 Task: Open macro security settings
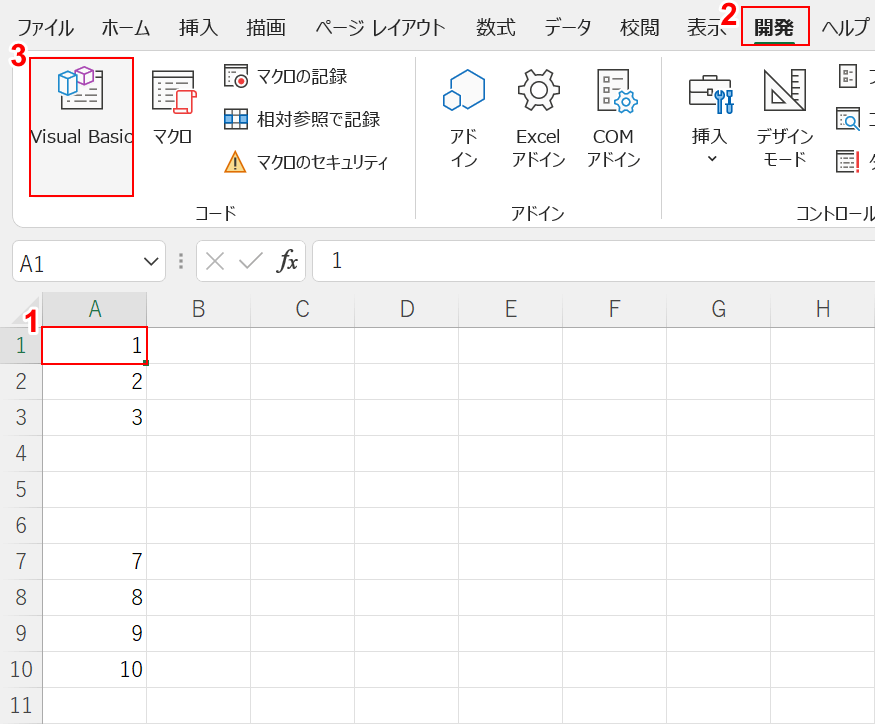click(306, 162)
